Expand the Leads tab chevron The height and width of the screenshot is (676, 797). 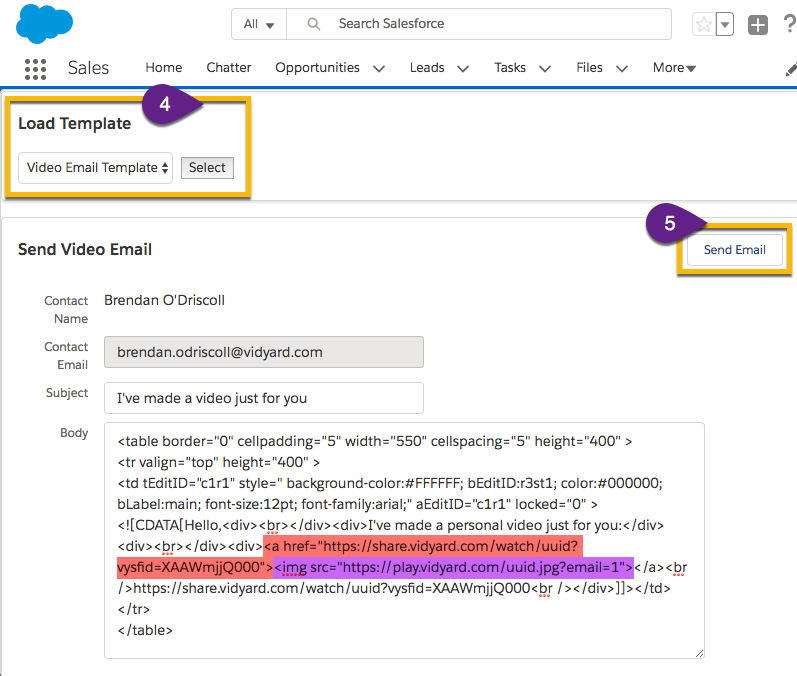(463, 69)
